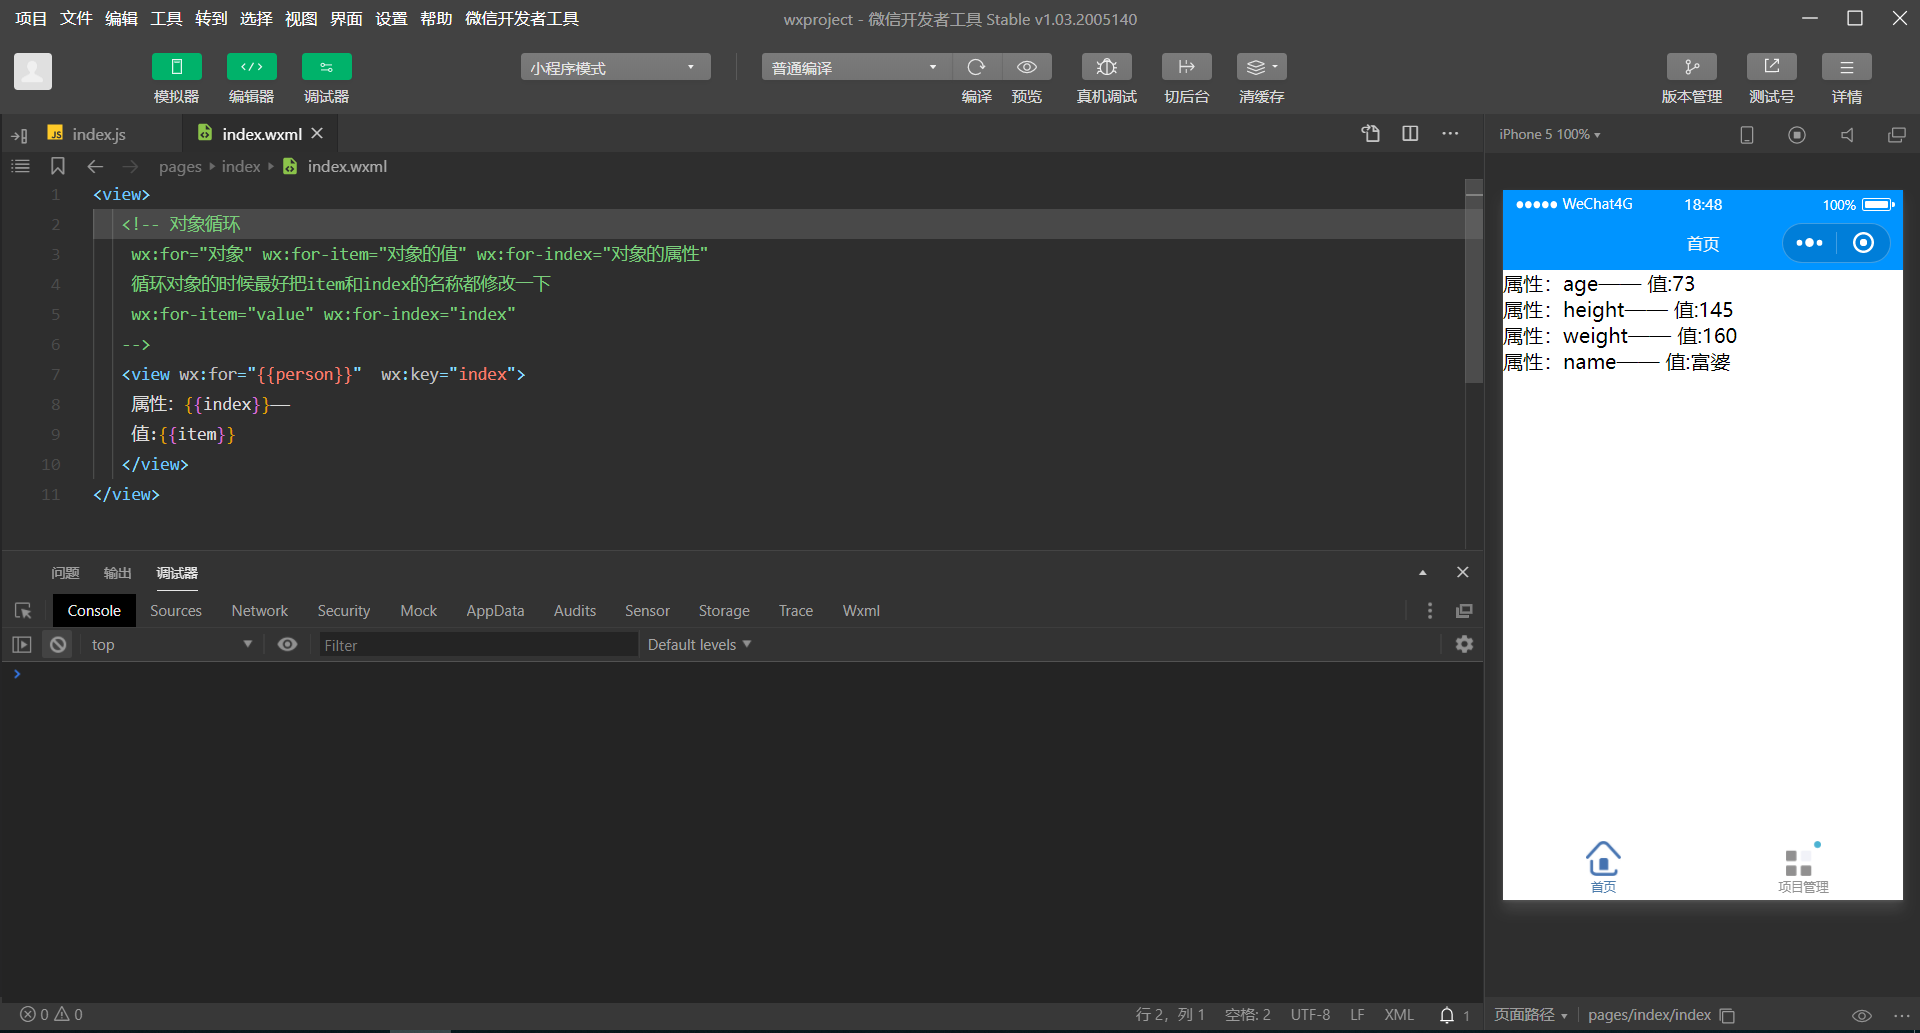
Task: Close the index.wxml editor tab
Action: coord(317,133)
